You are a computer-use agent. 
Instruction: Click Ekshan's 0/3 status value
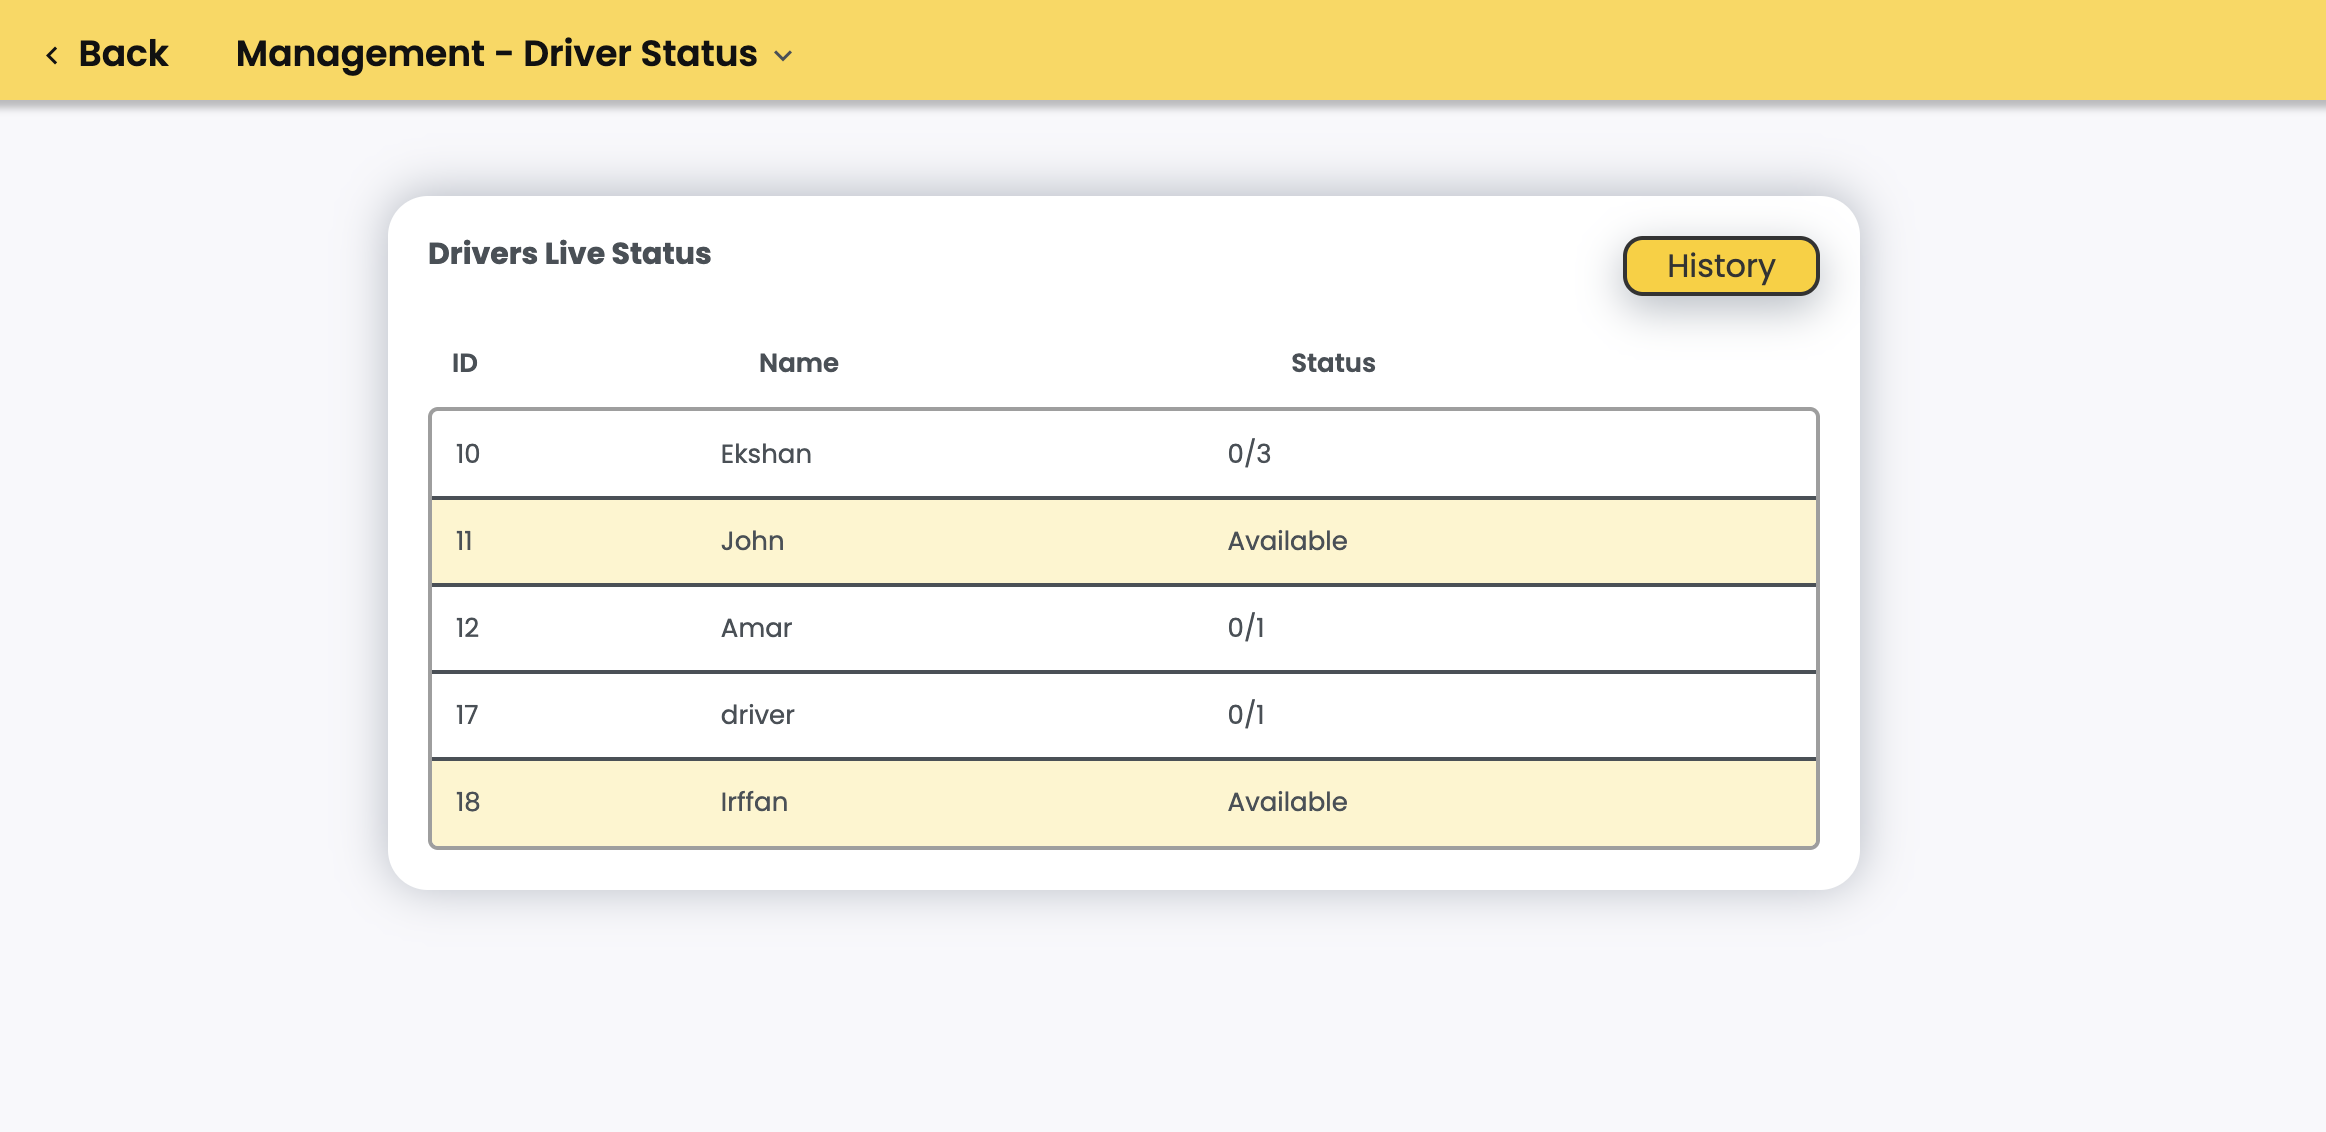tap(1249, 454)
